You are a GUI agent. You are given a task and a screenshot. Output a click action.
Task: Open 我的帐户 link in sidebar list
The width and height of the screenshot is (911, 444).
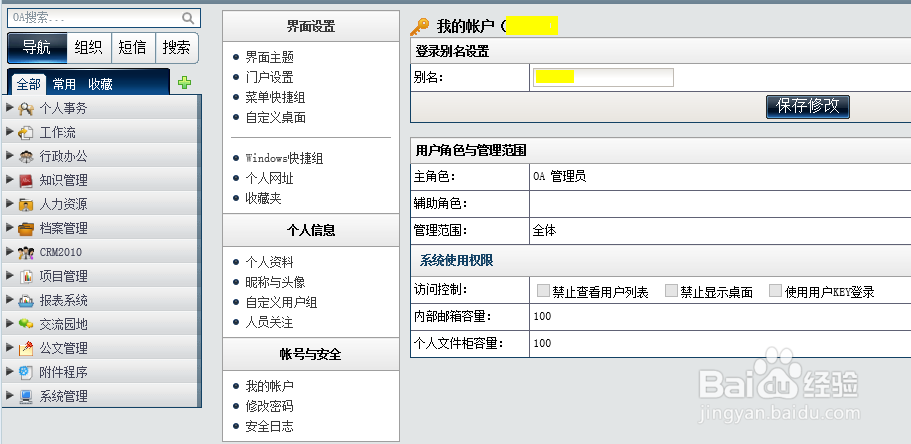coord(269,386)
